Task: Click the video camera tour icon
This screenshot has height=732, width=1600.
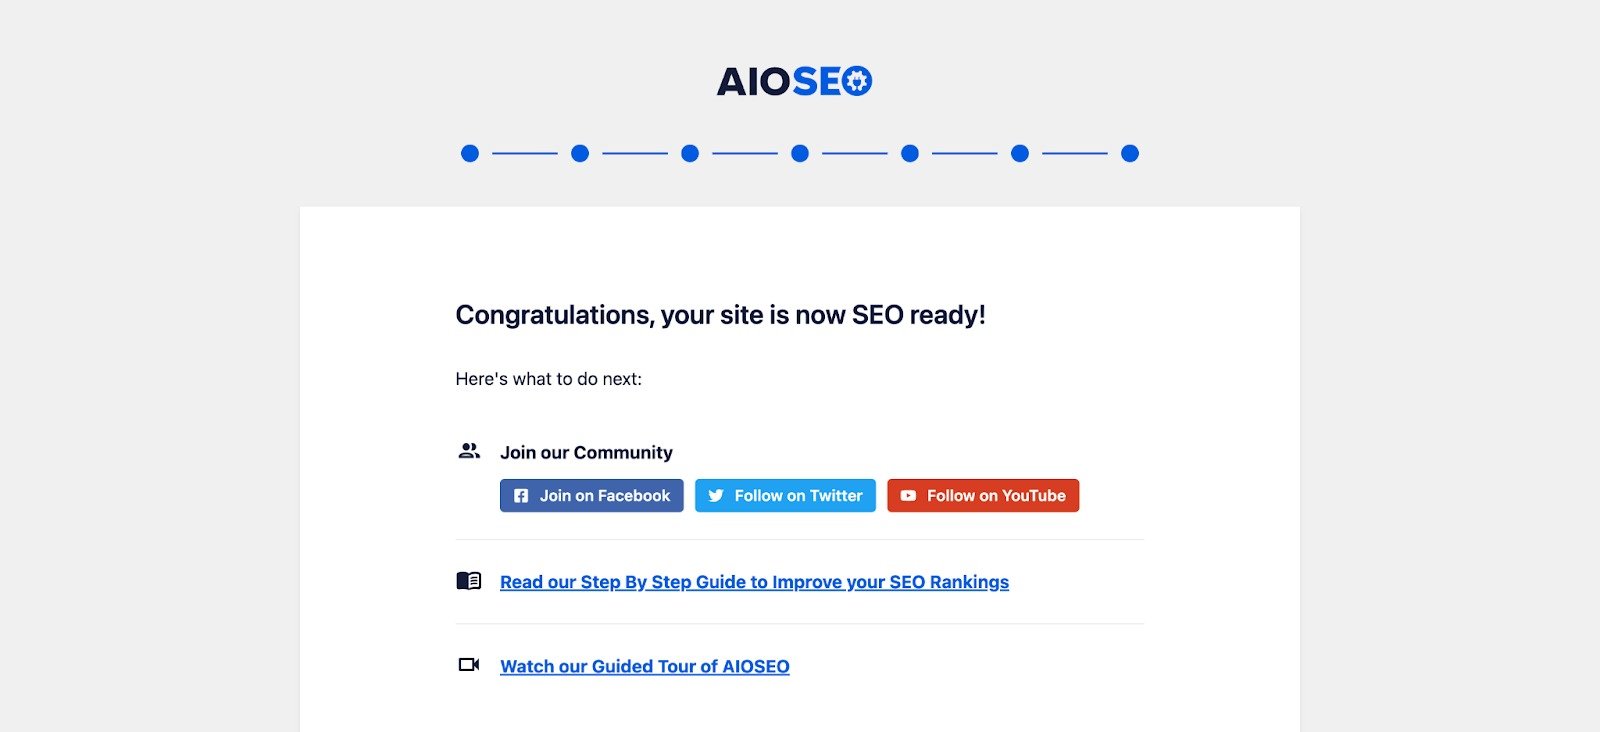Action: pos(469,665)
